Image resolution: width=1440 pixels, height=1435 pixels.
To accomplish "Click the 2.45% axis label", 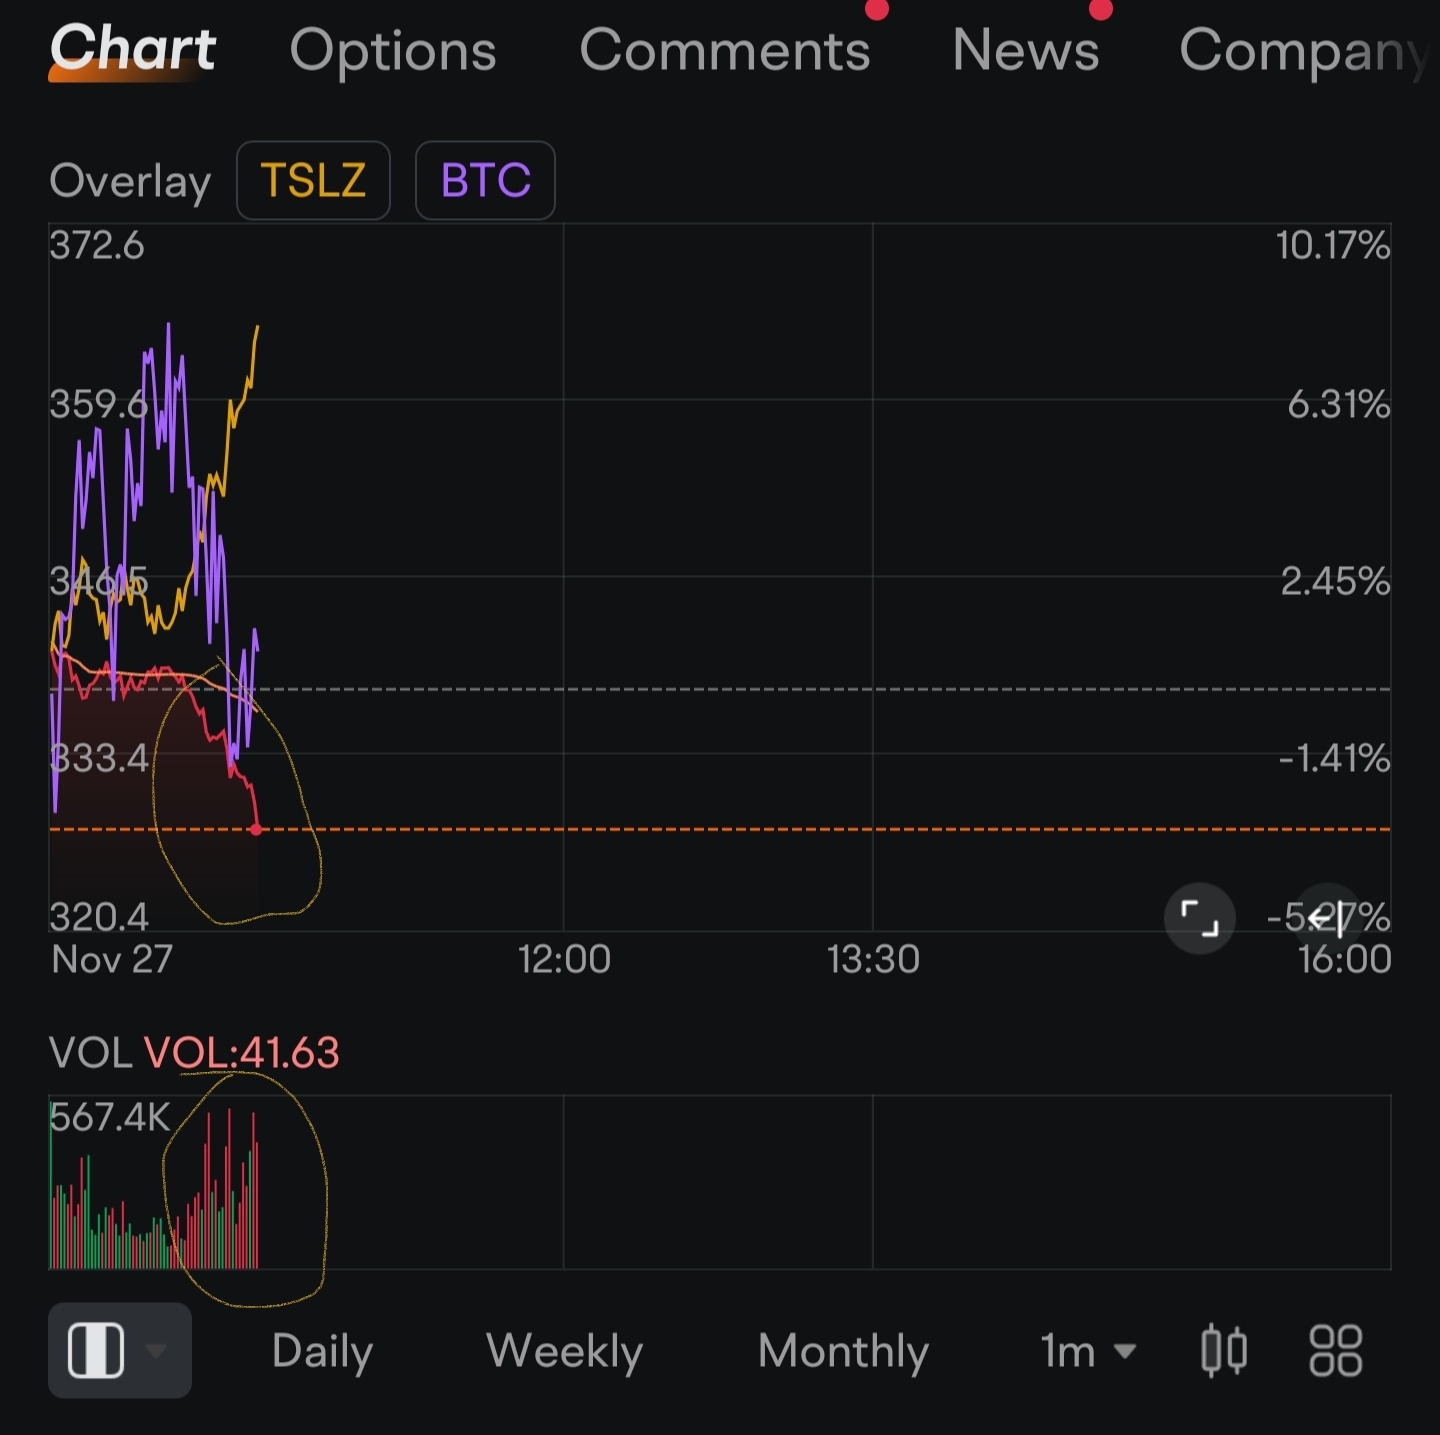I will click(x=1335, y=581).
